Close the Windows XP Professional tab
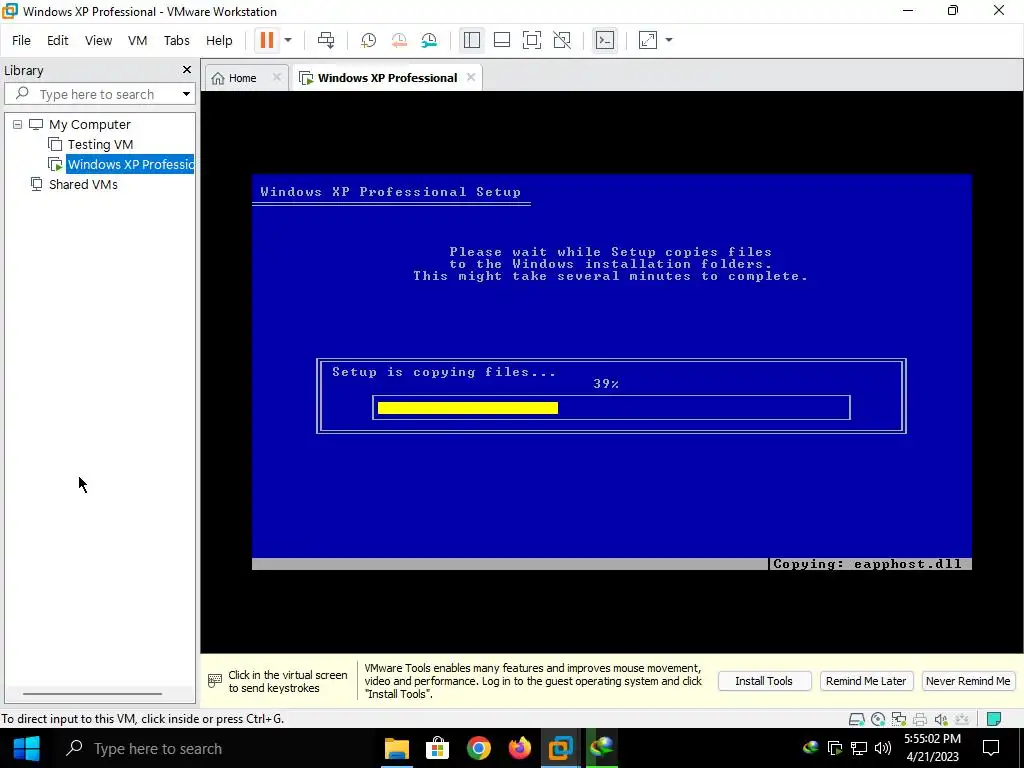The height and width of the screenshot is (768, 1024). tap(470, 77)
